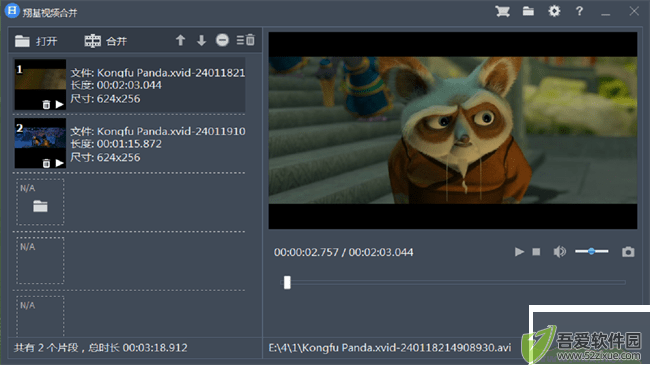The width and height of the screenshot is (650, 365).
Task: Delete clip 1 via its trash icon
Action: click(x=46, y=105)
